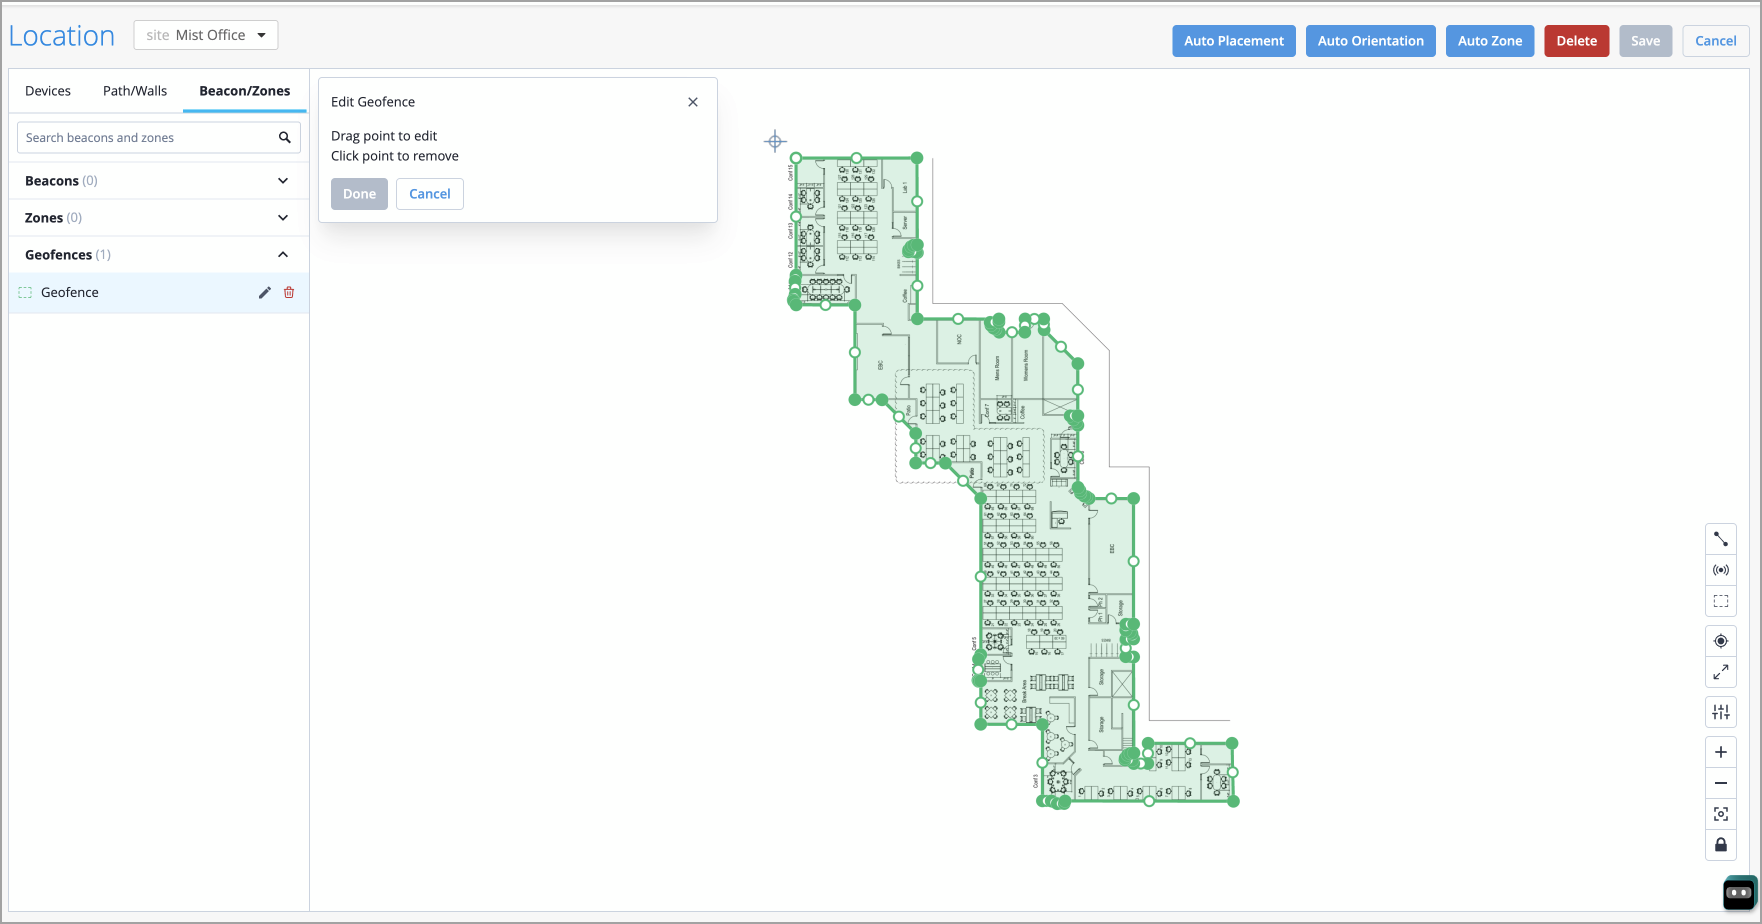Click the Save button
The width and height of the screenshot is (1762, 924).
coord(1646,41)
